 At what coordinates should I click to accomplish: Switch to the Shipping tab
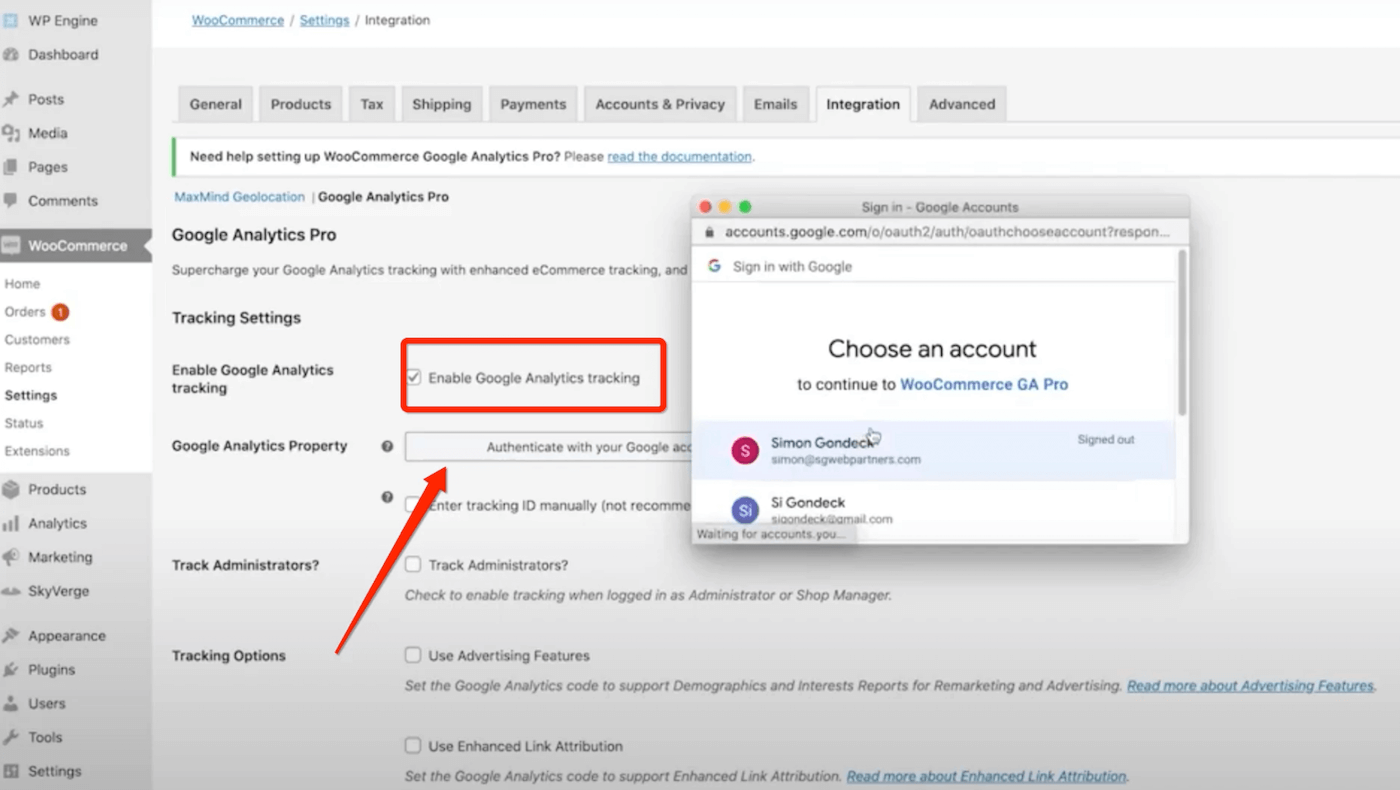(441, 104)
